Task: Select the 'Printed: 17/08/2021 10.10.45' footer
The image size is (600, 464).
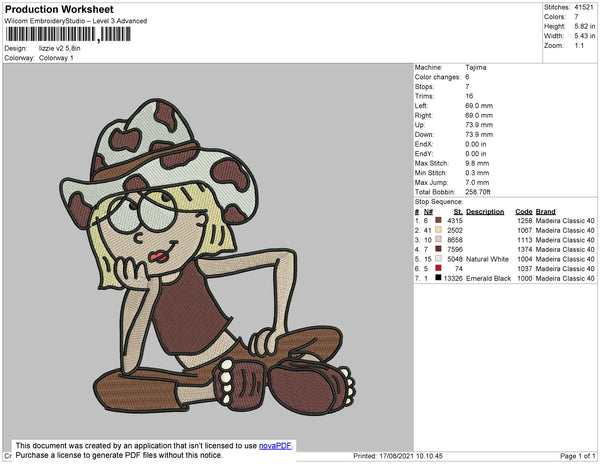Action: pyautogui.click(x=398, y=456)
